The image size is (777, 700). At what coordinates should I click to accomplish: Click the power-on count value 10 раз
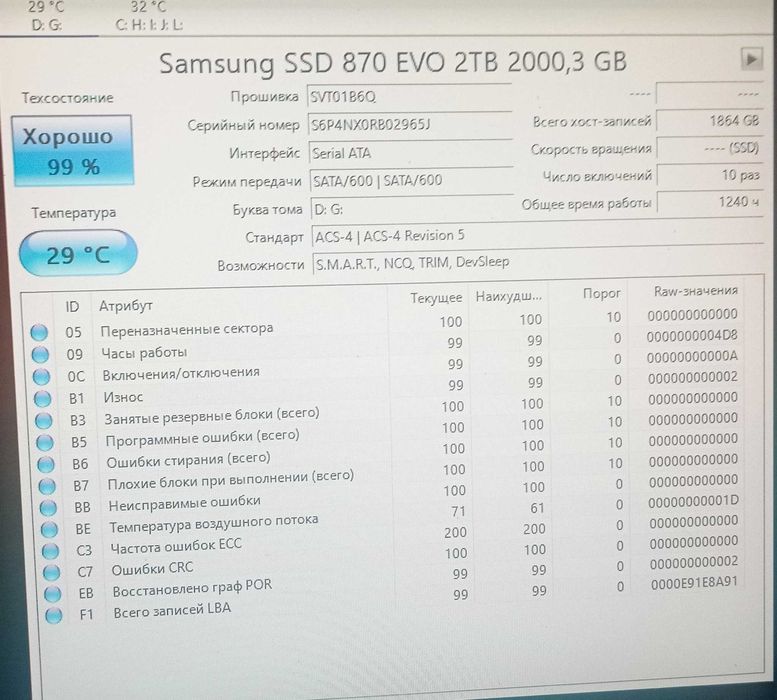(710, 175)
